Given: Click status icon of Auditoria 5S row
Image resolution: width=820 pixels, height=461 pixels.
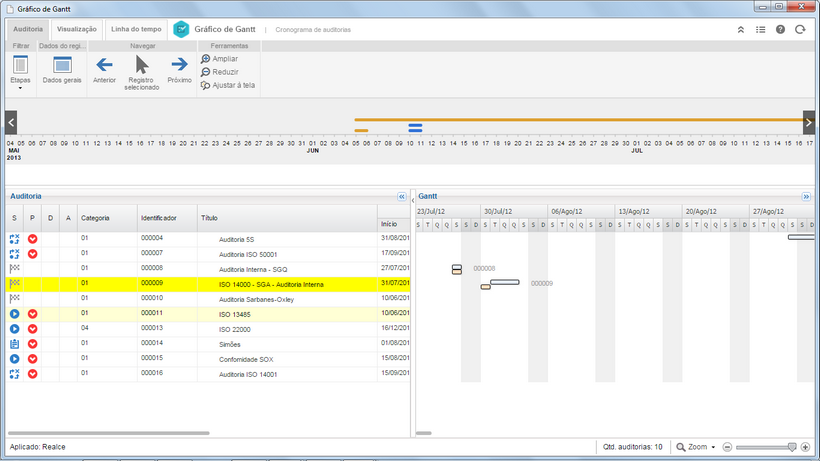Looking at the screenshot, I should click(x=14, y=239).
